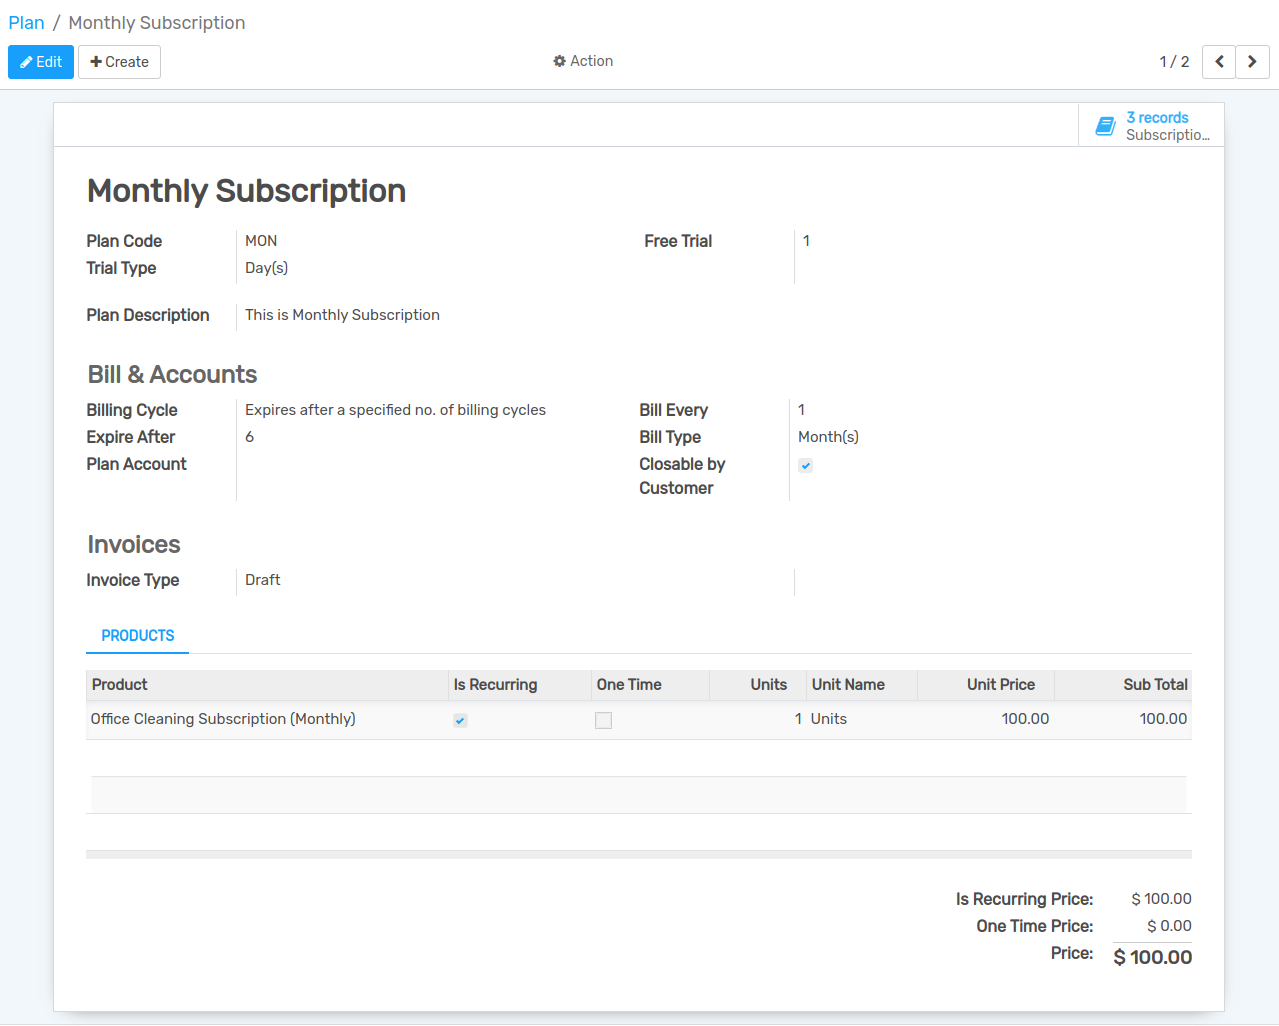
Task: Switch to the Products tab
Action: coord(138,636)
